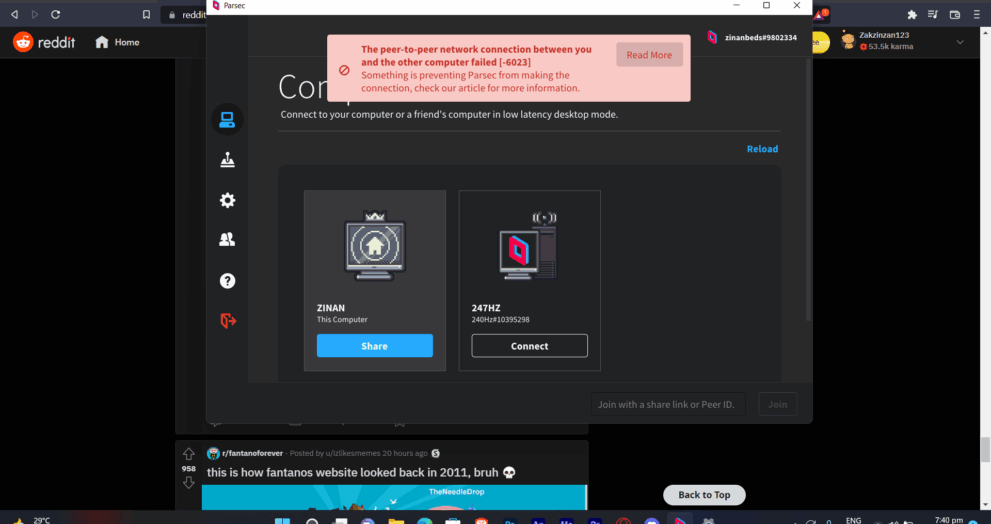Click the zinanbeds#9802334 account name
This screenshot has width=991, height=524.
(x=761, y=38)
